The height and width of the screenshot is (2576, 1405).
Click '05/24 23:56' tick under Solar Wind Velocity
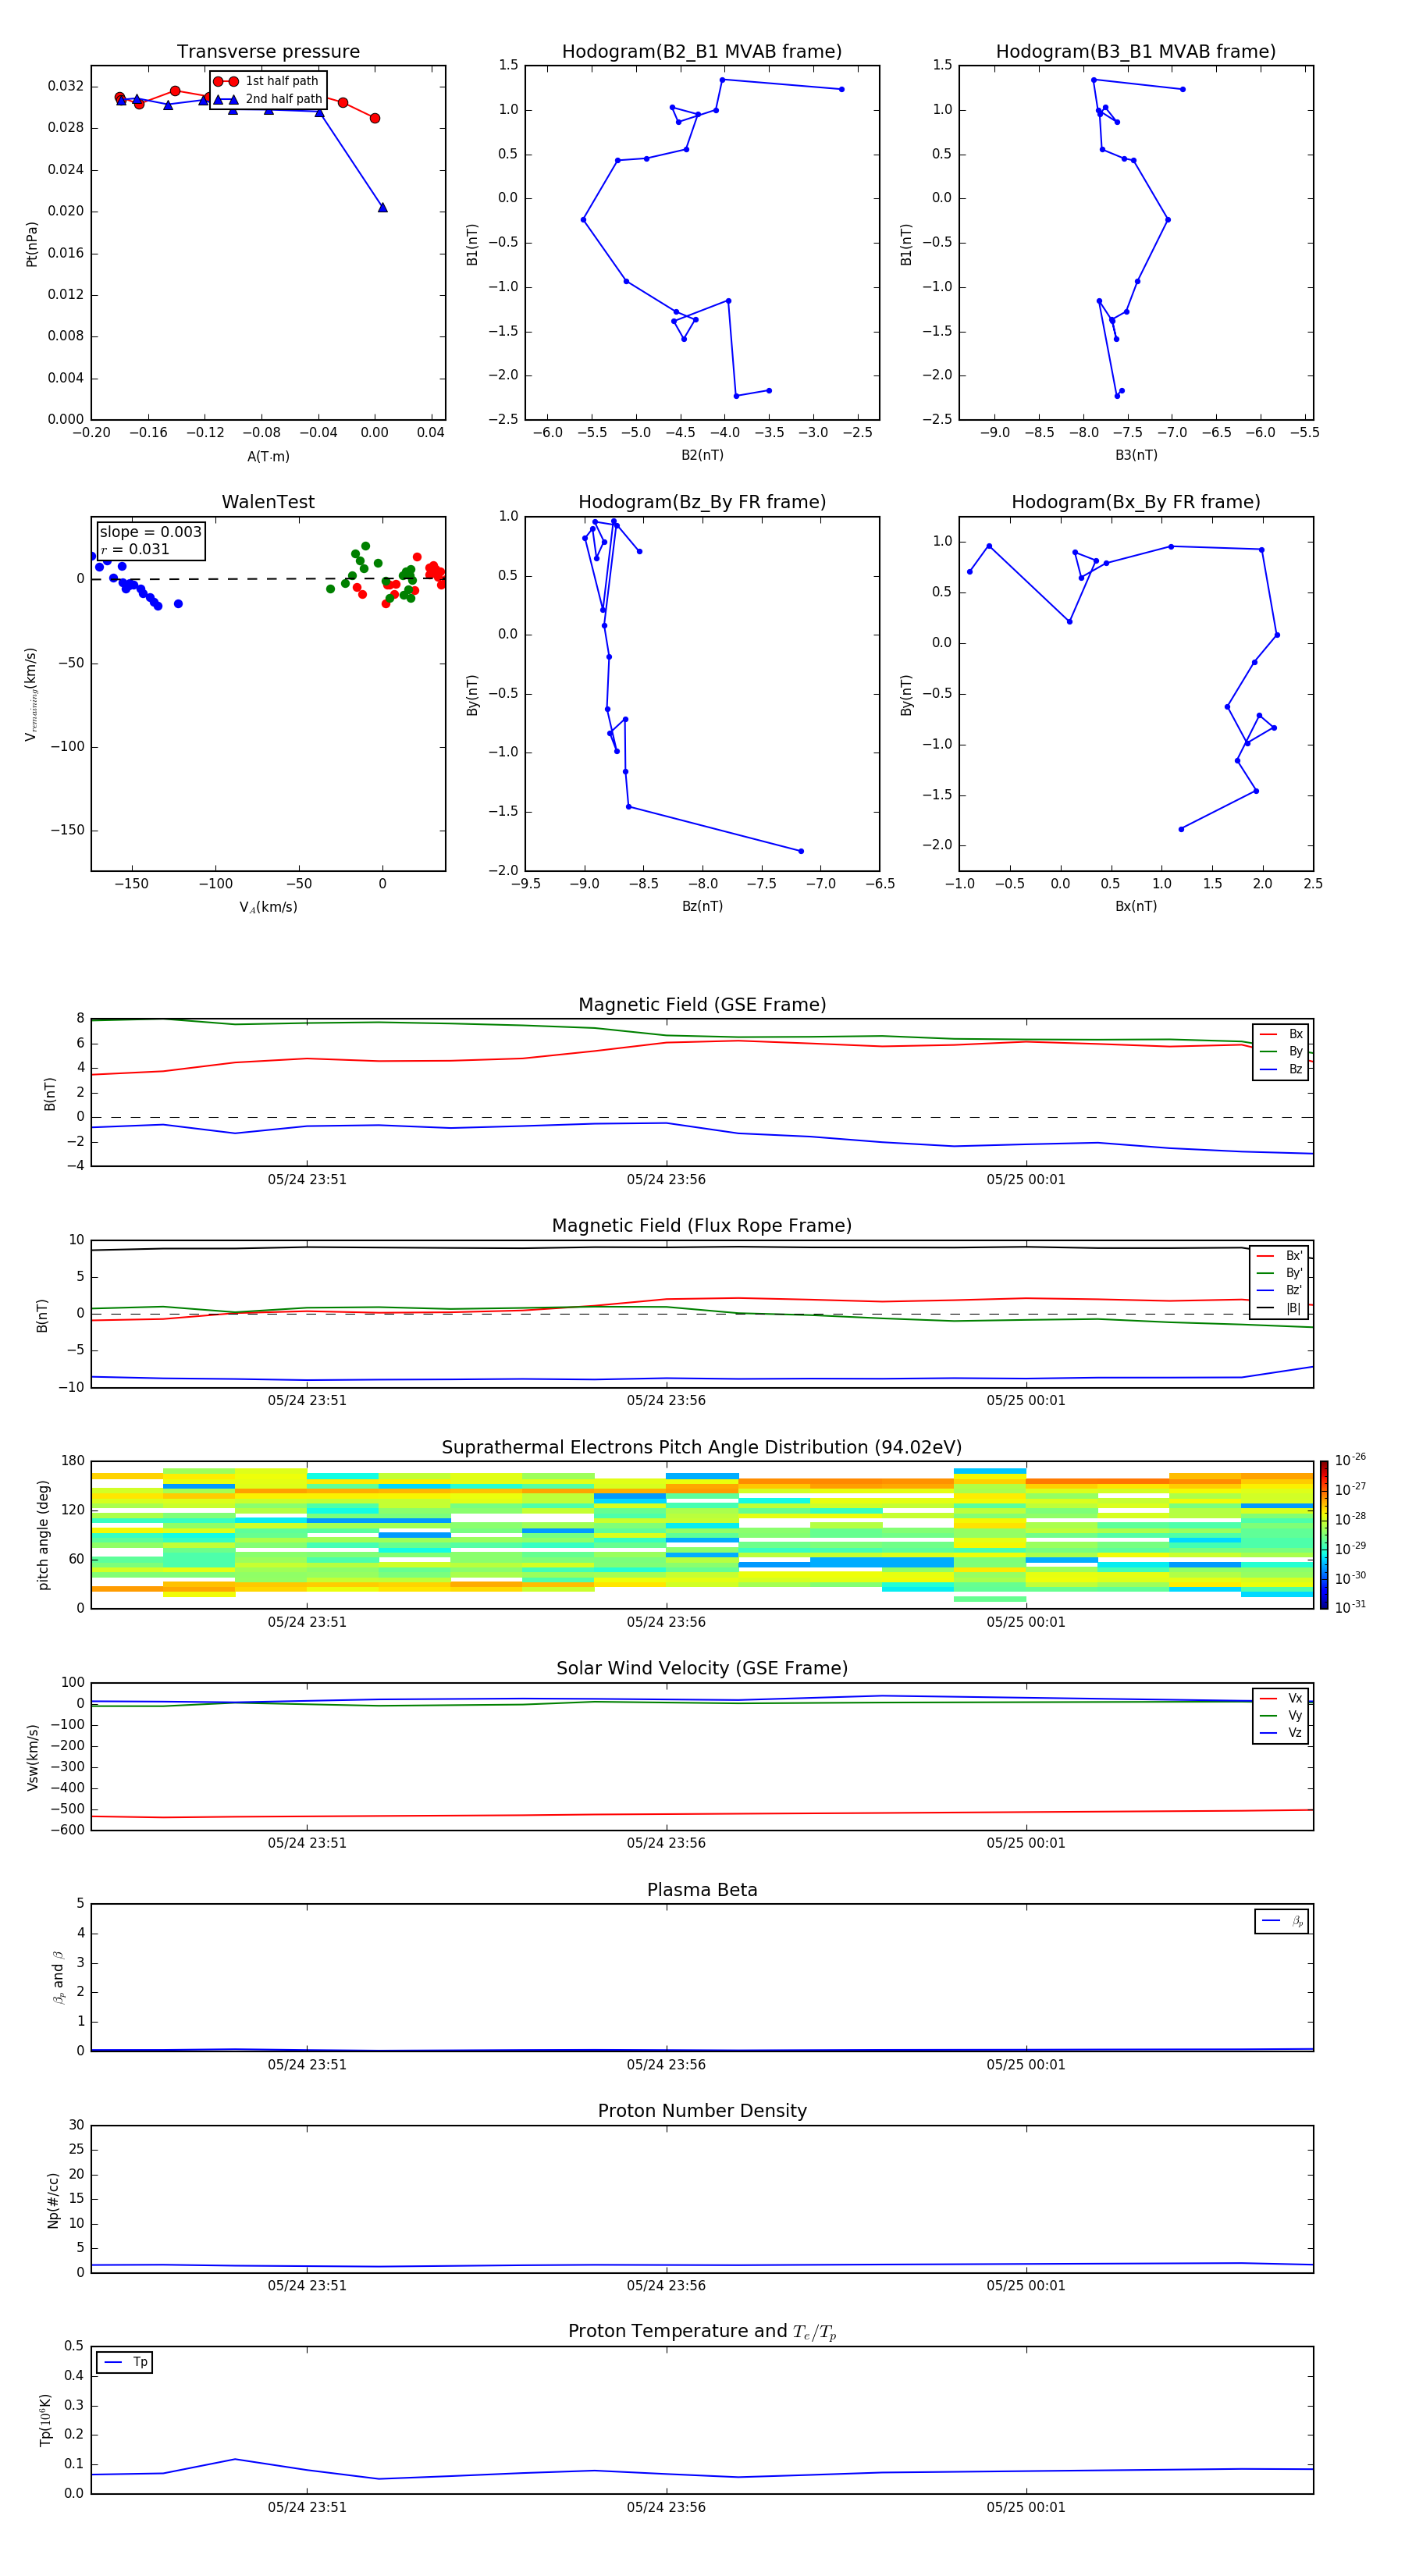666,1843
